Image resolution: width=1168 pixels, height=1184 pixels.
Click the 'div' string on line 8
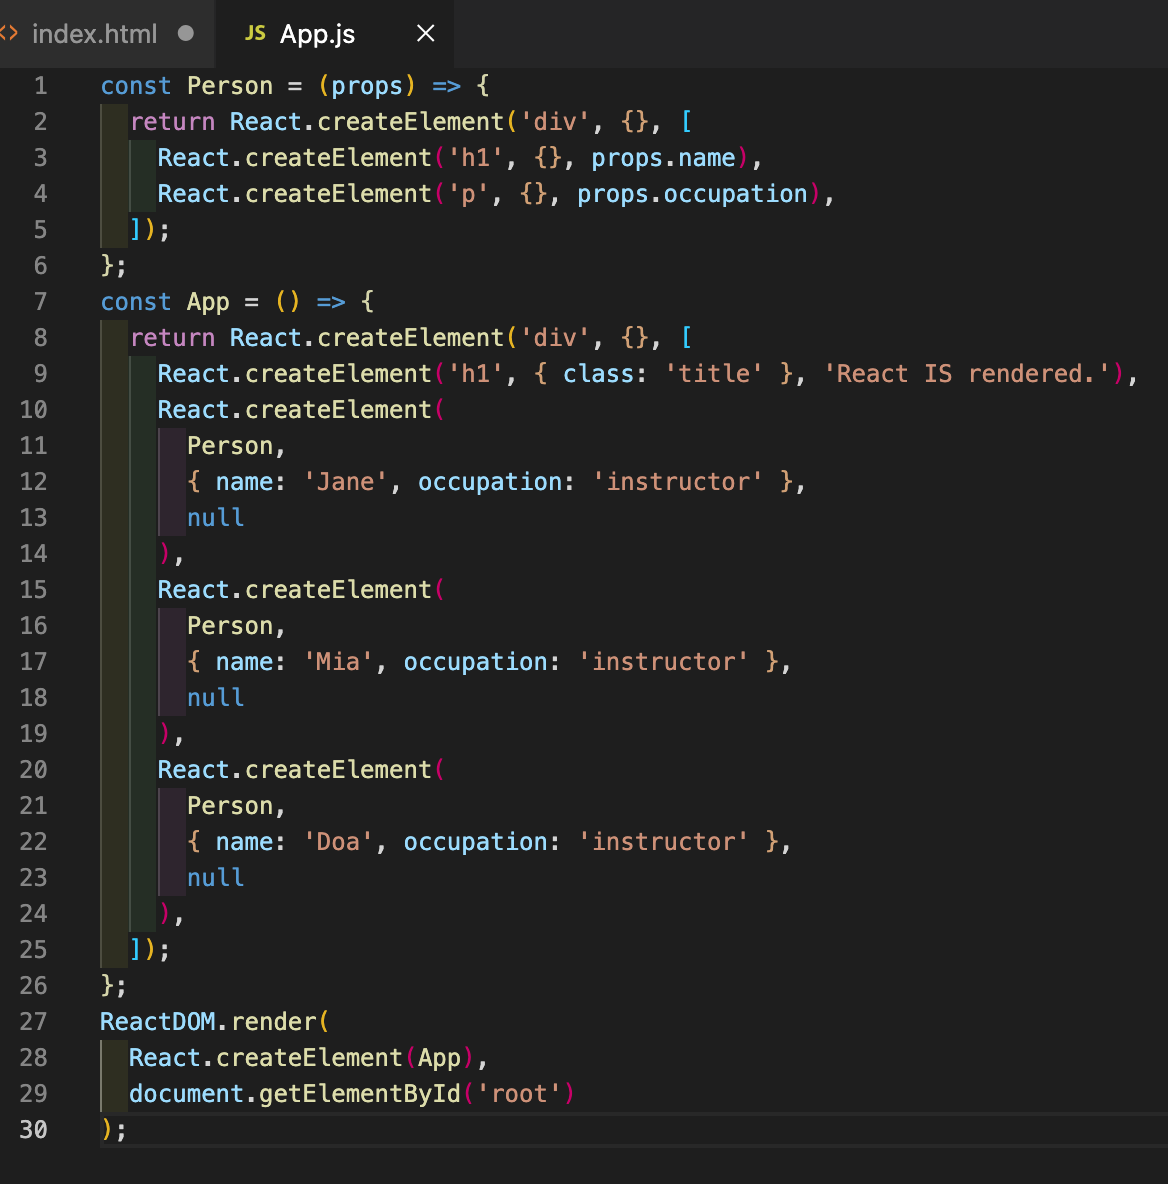555,338
